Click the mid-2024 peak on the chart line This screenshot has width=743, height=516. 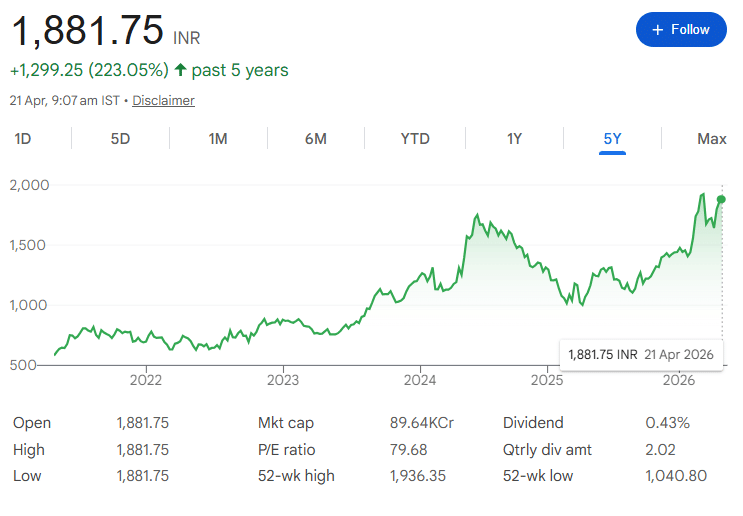[x=478, y=215]
